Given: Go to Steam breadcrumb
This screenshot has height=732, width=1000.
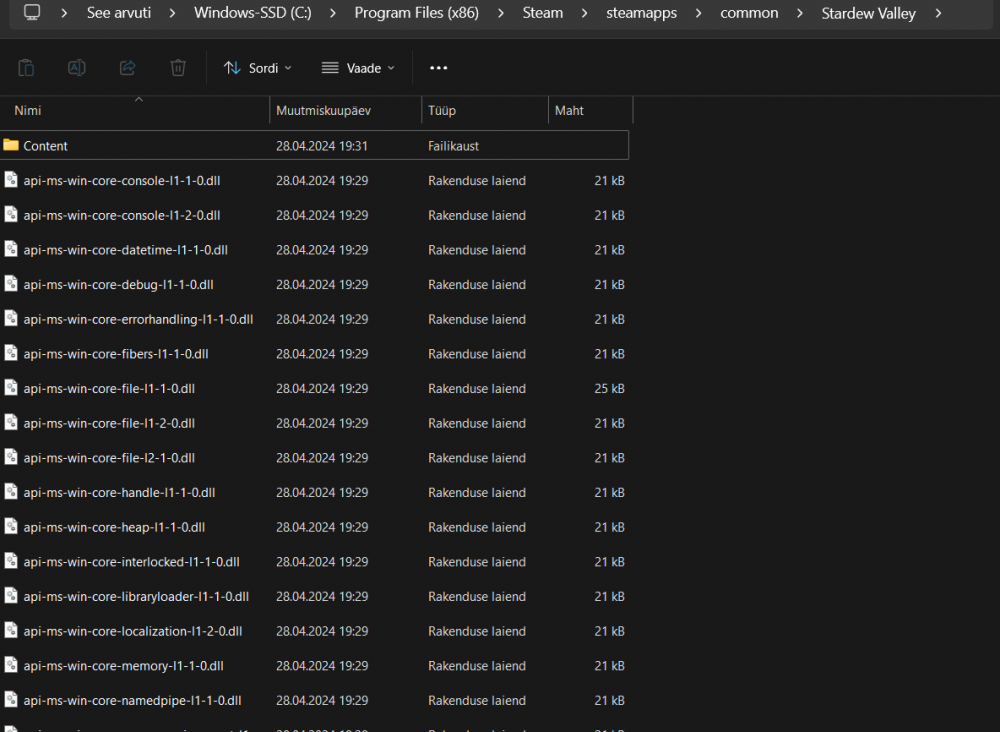Looking at the screenshot, I should pos(543,13).
